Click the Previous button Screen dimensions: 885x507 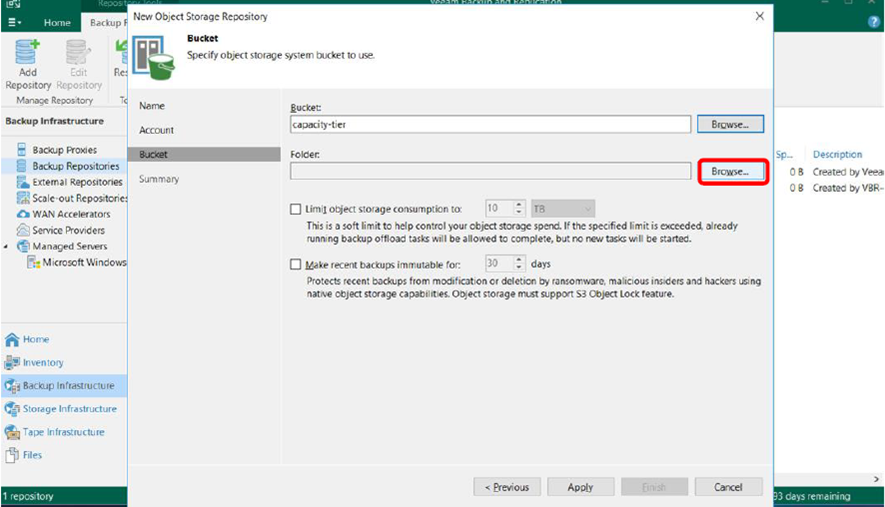point(507,487)
